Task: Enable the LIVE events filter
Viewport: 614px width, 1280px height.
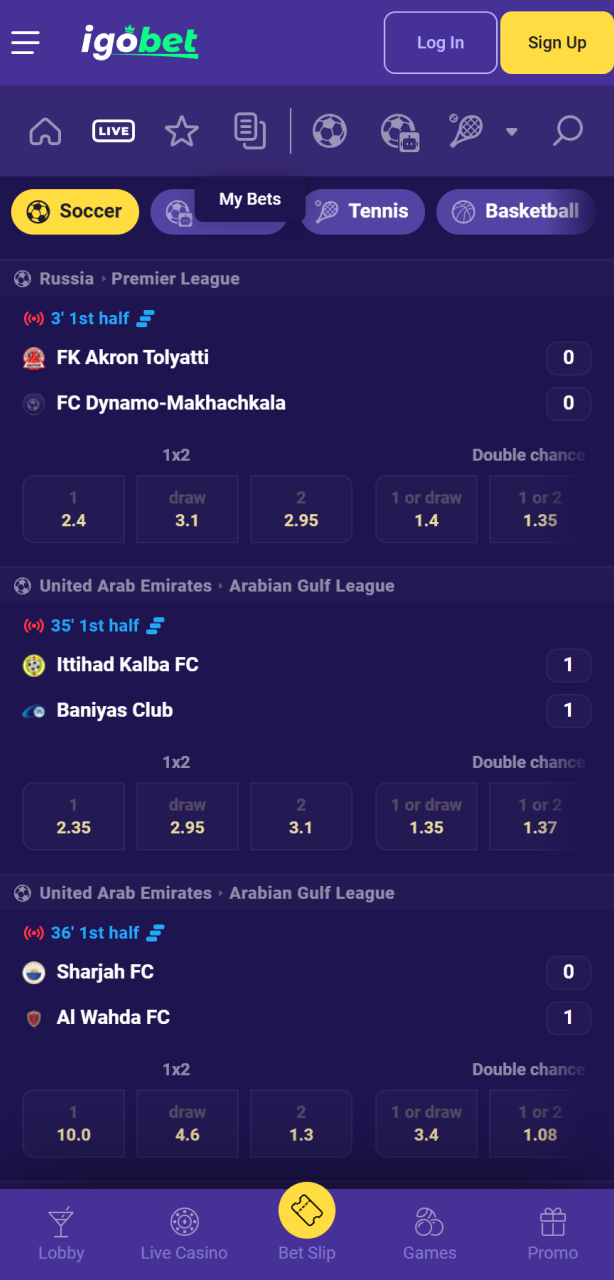Action: (x=113, y=131)
